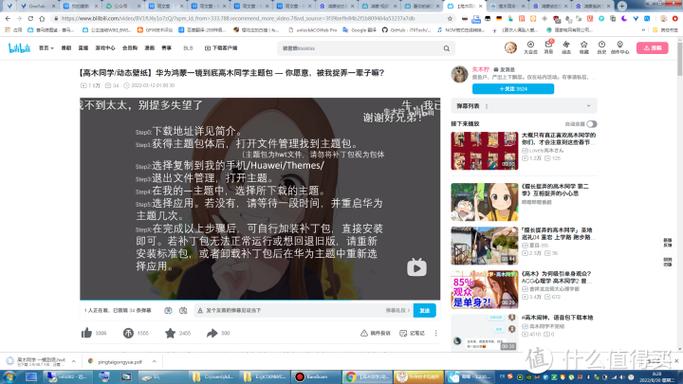
Task: Close the downloads bar
Action: [676, 361]
